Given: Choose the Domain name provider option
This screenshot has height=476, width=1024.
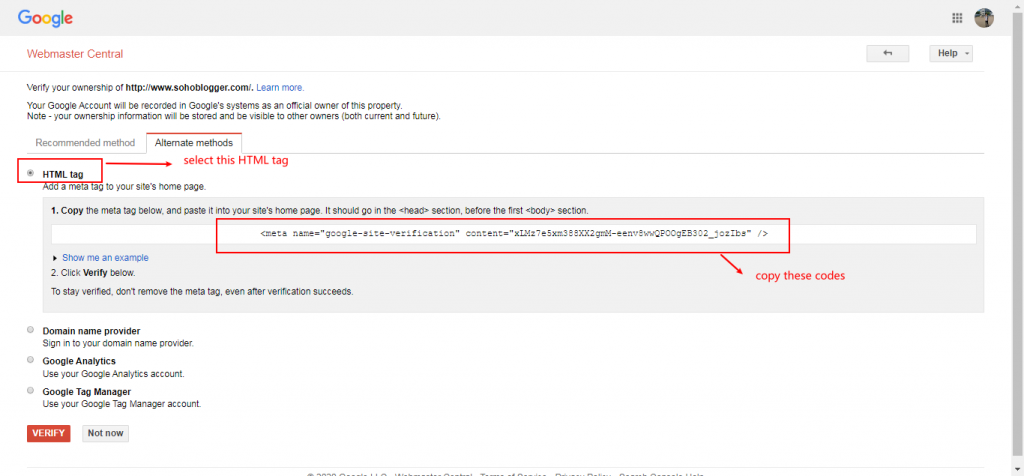Looking at the screenshot, I should click(x=31, y=330).
